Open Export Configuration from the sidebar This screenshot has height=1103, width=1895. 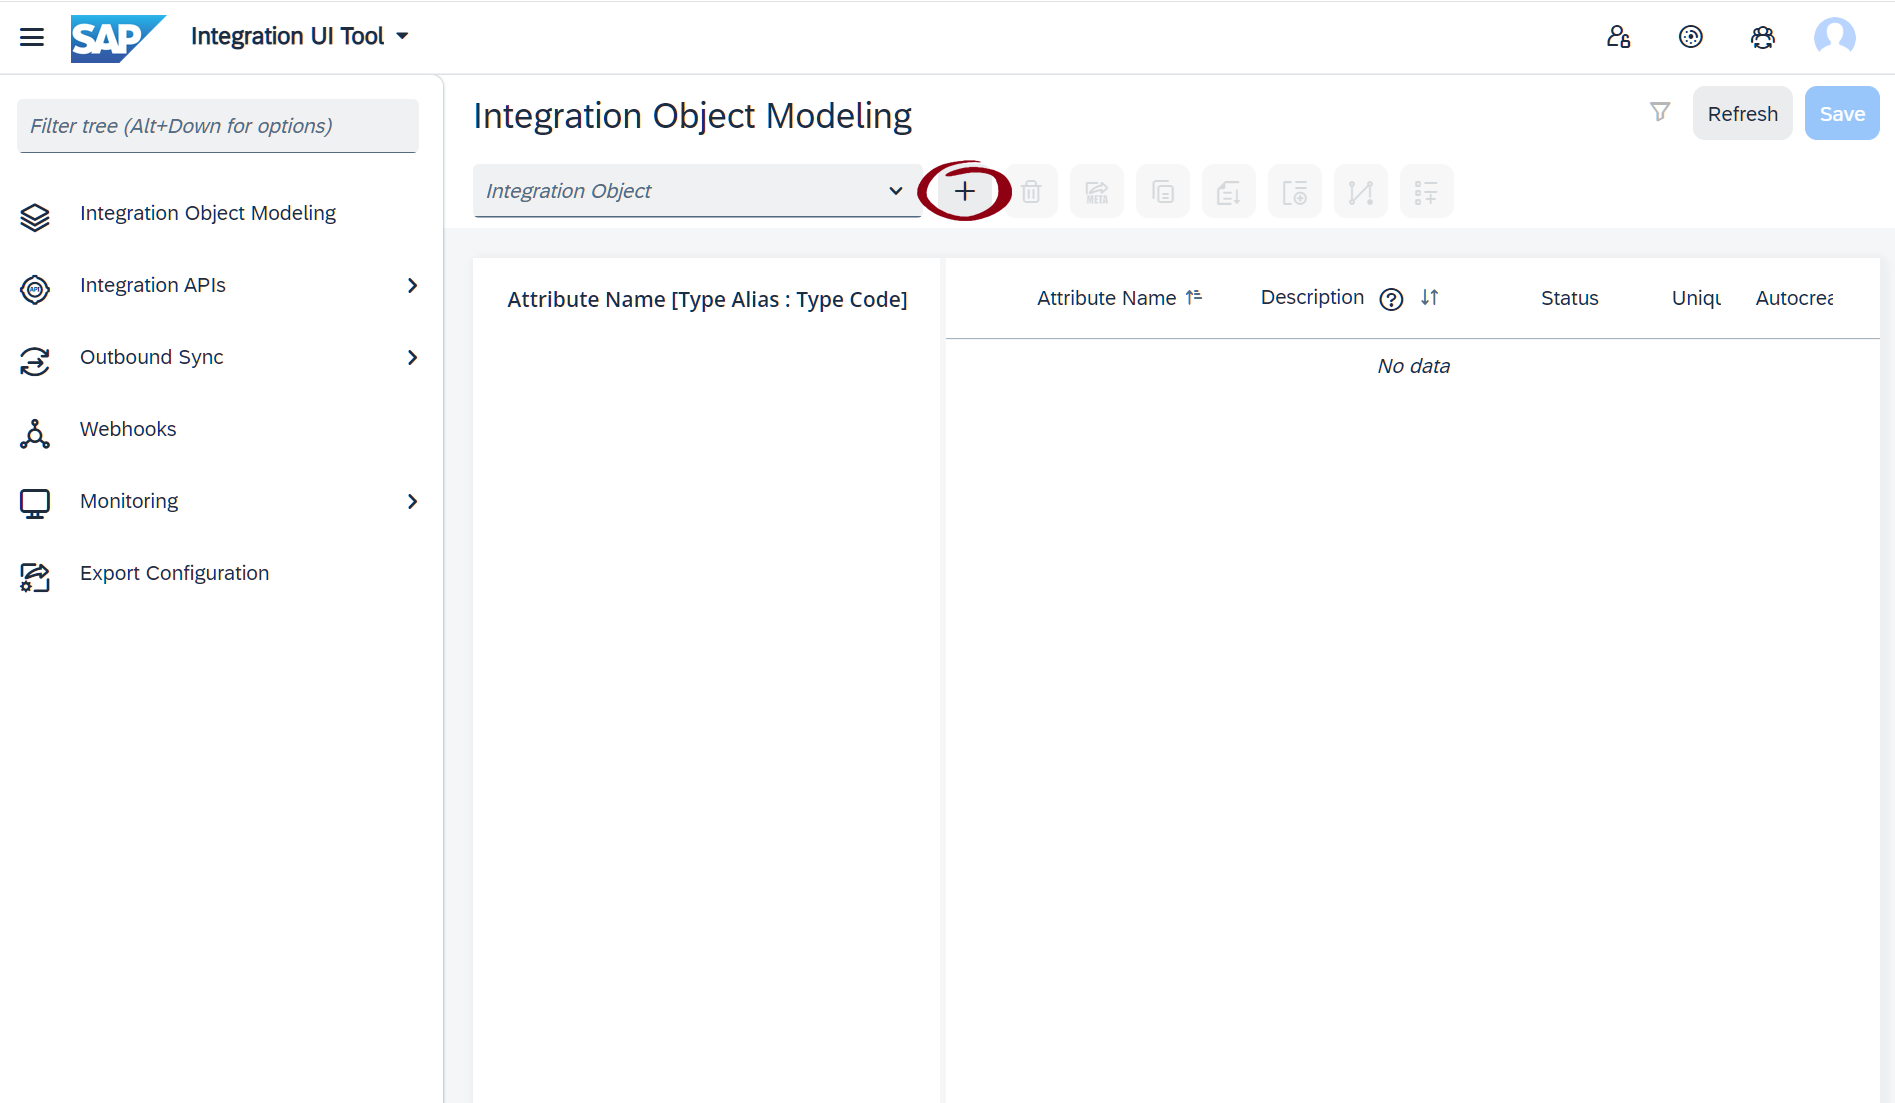pos(174,573)
